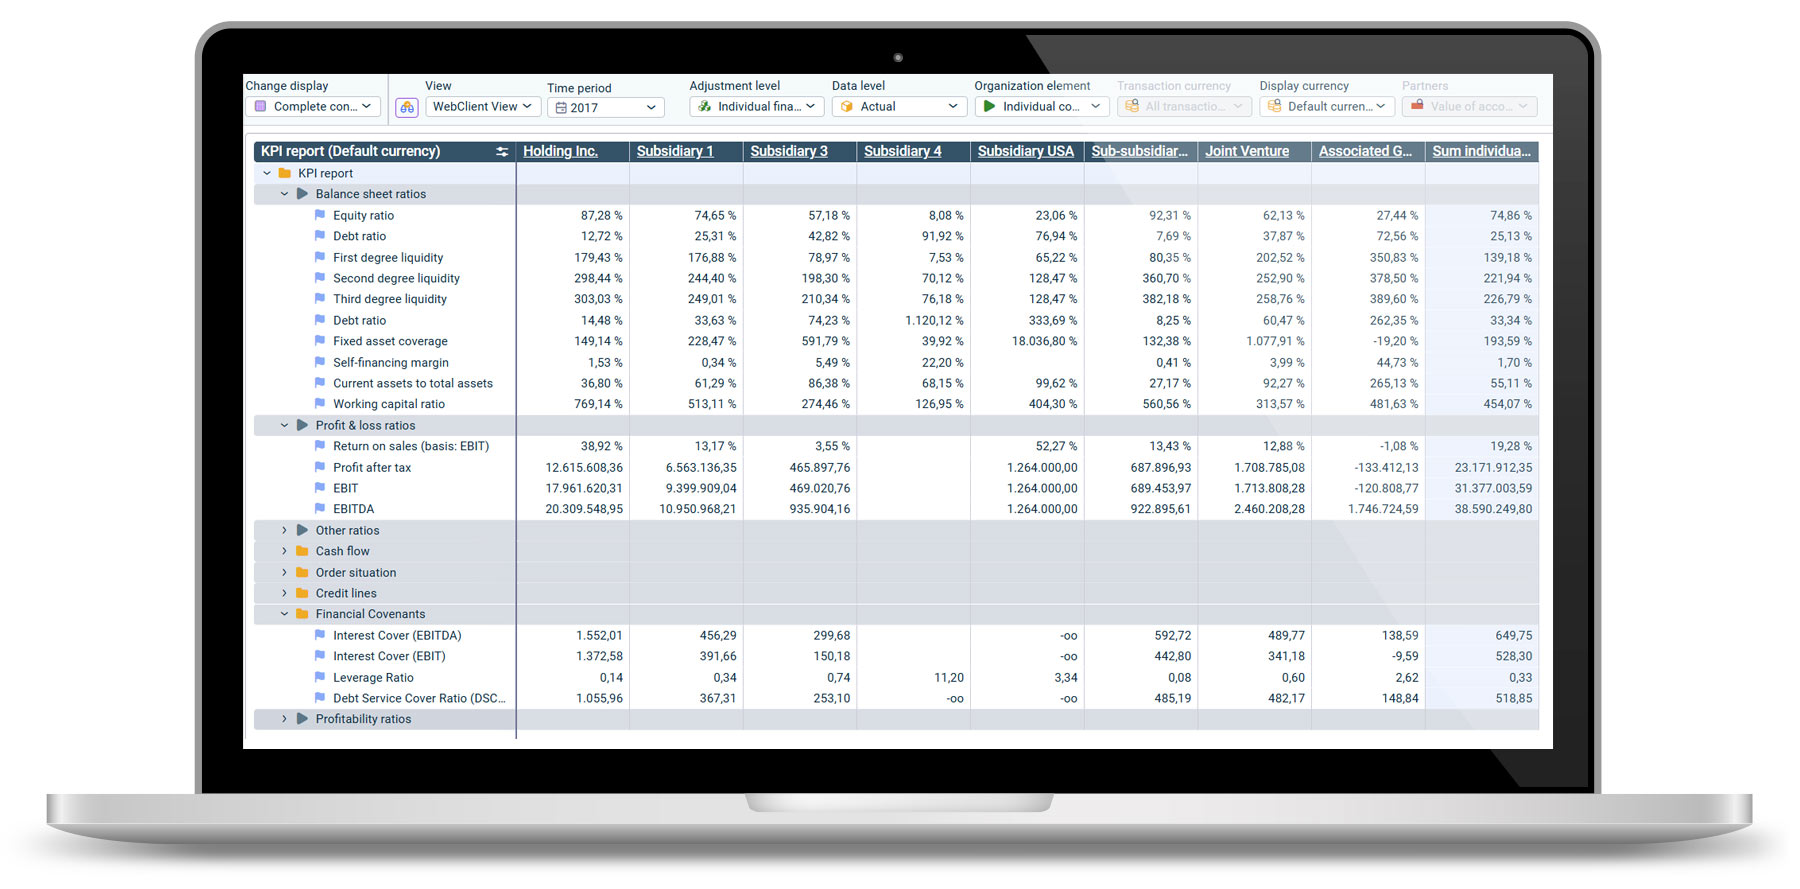Click the flag icon beside Interest Cover (EBIT)
1800x889 pixels.
pyautogui.click(x=320, y=656)
